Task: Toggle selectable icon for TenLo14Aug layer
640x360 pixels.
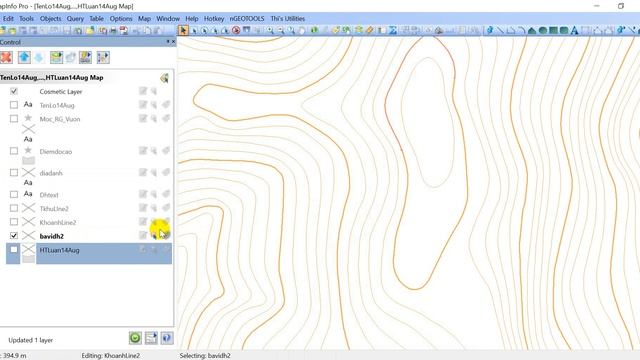Action: coord(154,105)
